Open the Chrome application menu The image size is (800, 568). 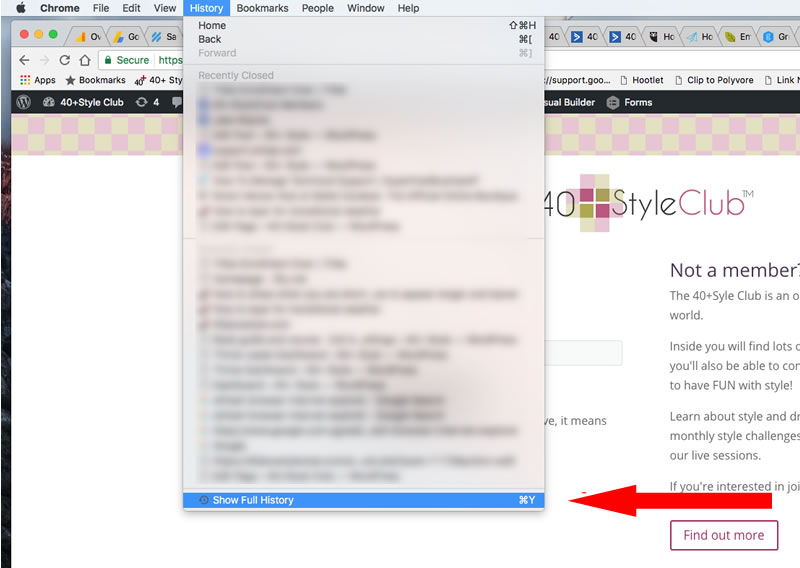[x=60, y=8]
